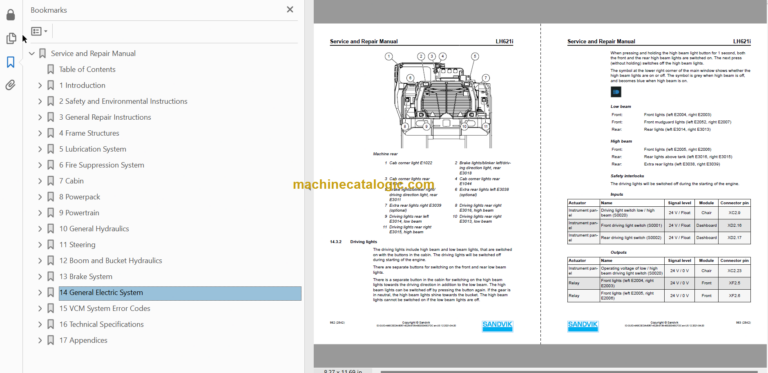Expand the 10 General Hydraulics chevron
The width and height of the screenshot is (768, 373).
click(x=40, y=229)
